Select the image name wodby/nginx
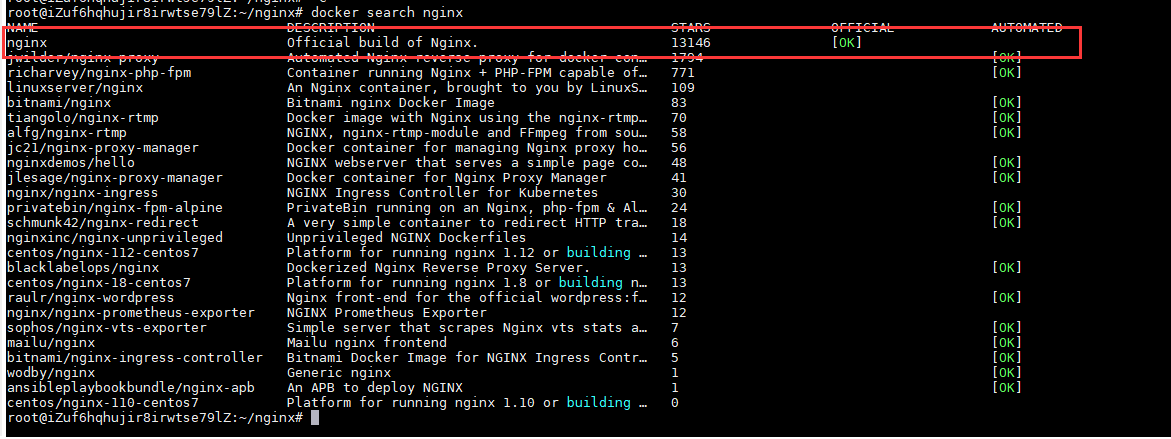Image resolution: width=1171 pixels, height=439 pixels. click(51, 371)
